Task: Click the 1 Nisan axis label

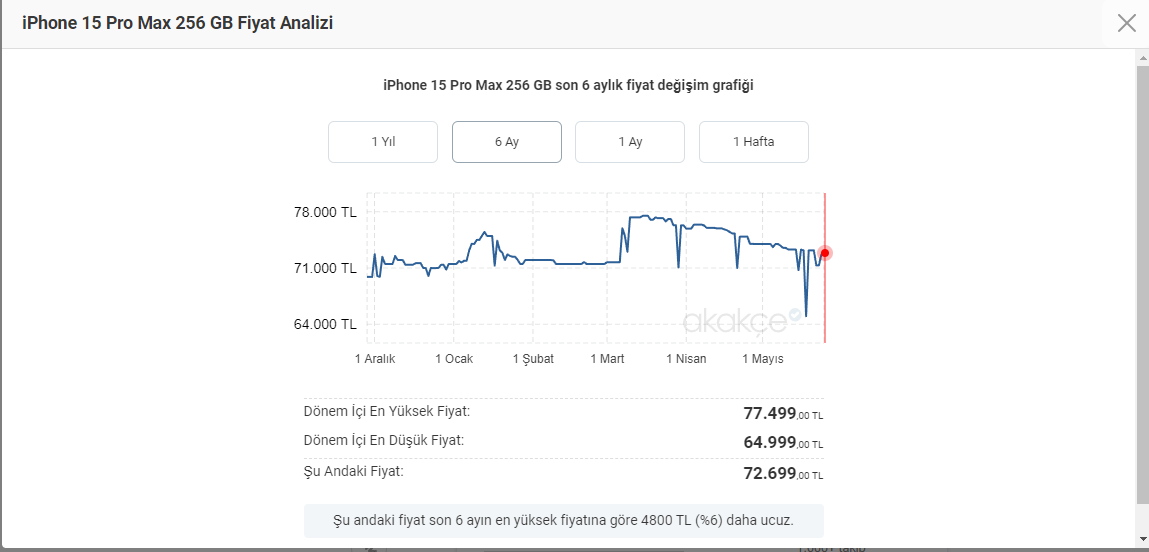Action: click(x=687, y=359)
